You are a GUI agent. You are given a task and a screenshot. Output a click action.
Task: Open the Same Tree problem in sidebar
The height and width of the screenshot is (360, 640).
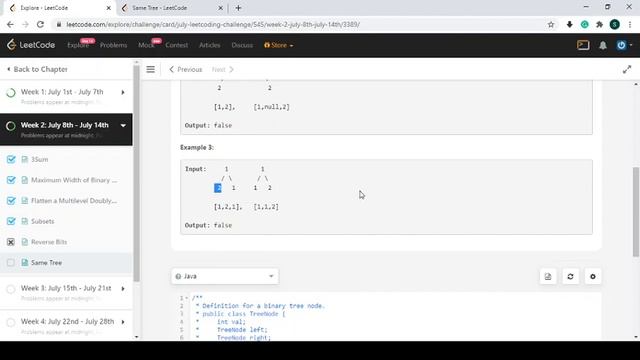pos(47,262)
